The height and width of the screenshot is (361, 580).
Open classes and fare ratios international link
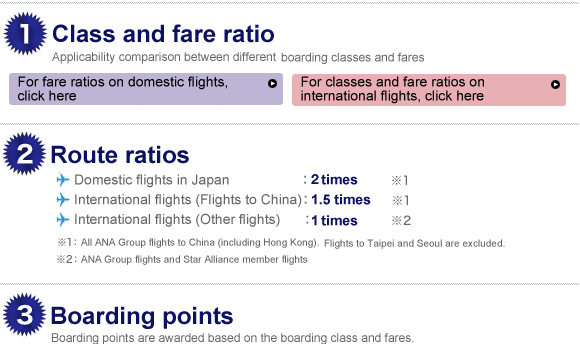tap(429, 90)
